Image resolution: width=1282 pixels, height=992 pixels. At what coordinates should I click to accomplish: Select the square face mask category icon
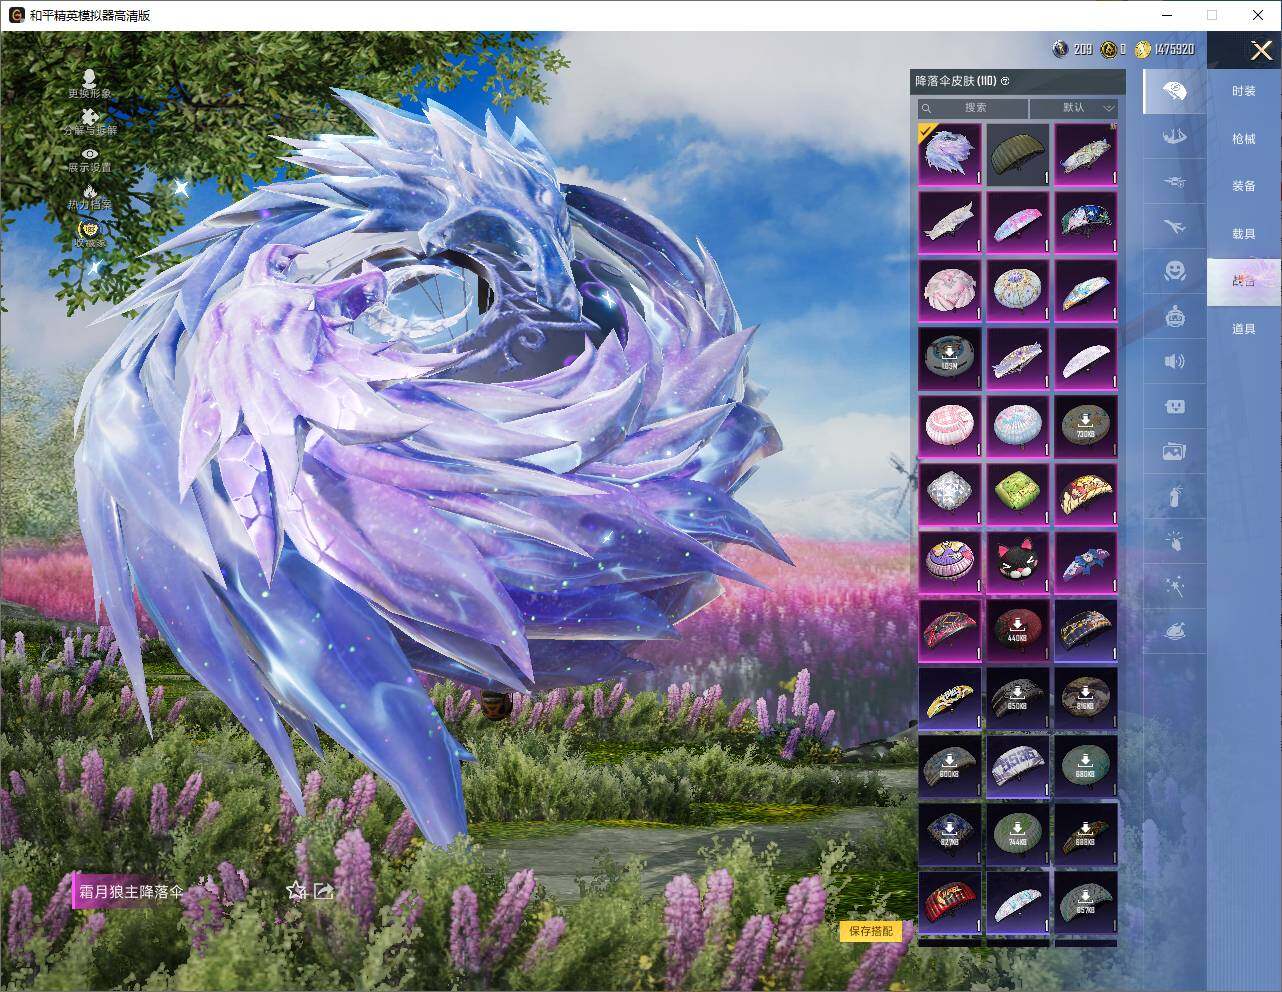1174,406
